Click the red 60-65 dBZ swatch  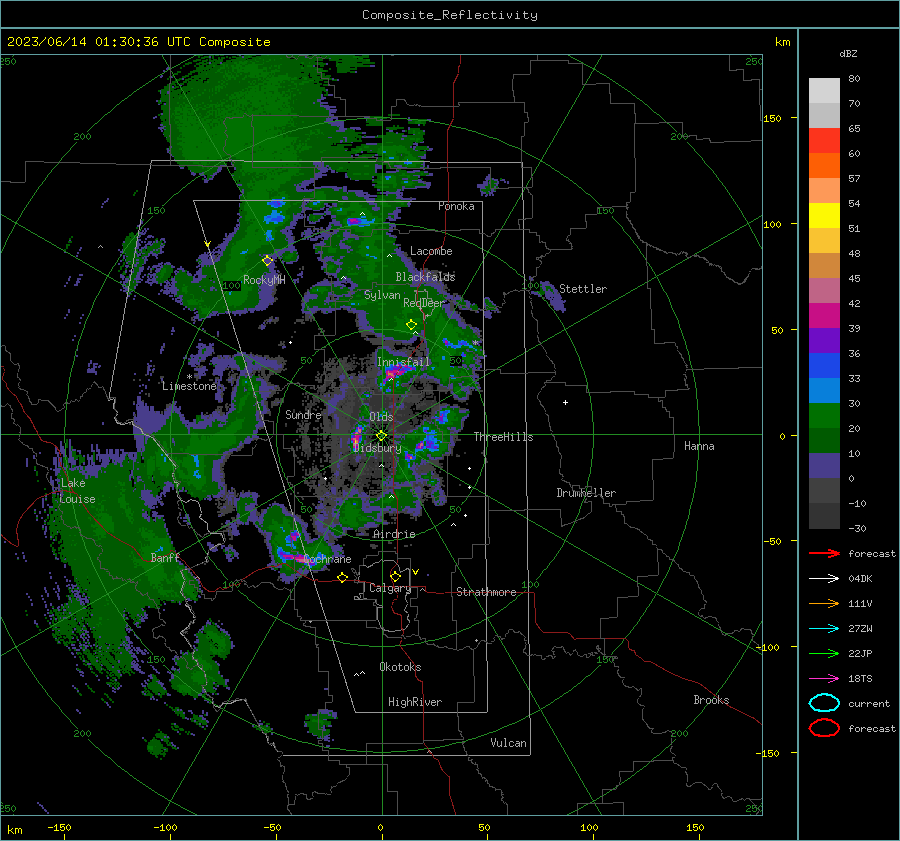824,141
